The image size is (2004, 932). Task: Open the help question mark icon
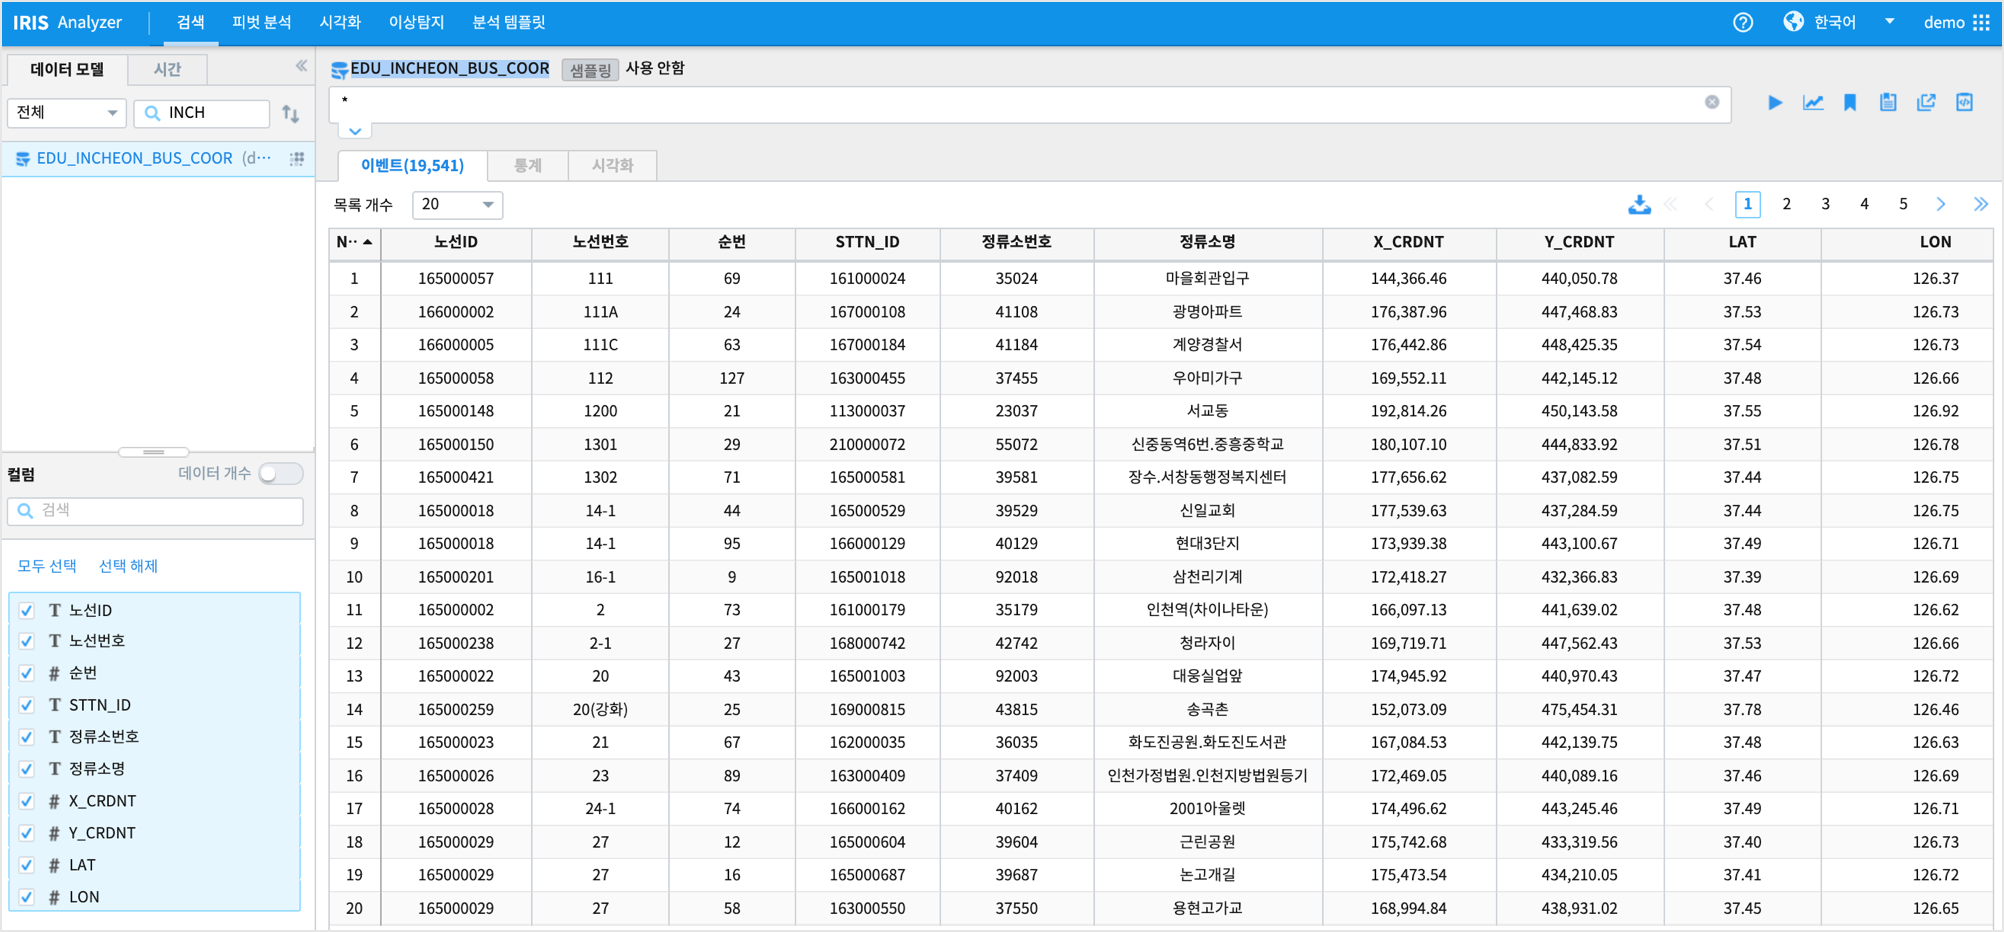click(x=1743, y=22)
